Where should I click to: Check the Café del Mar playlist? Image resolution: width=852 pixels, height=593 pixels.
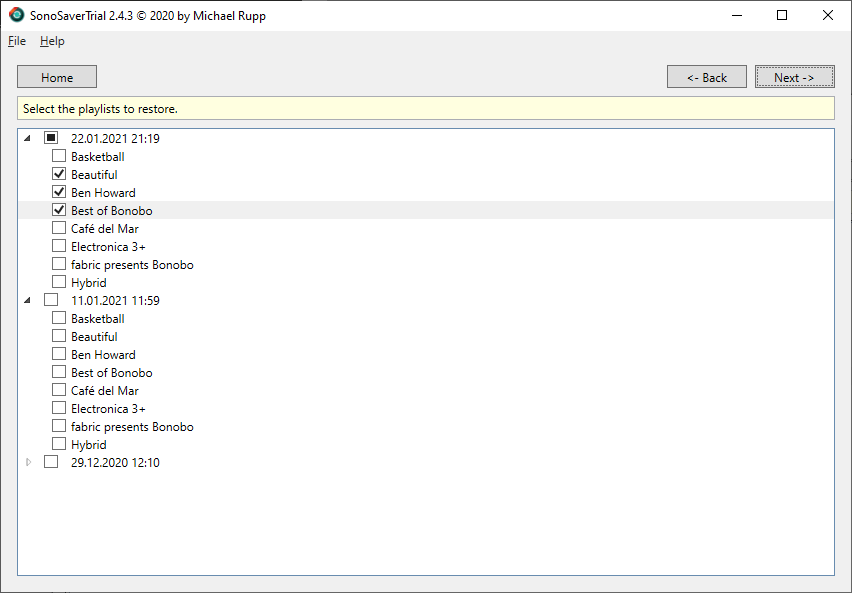58,228
